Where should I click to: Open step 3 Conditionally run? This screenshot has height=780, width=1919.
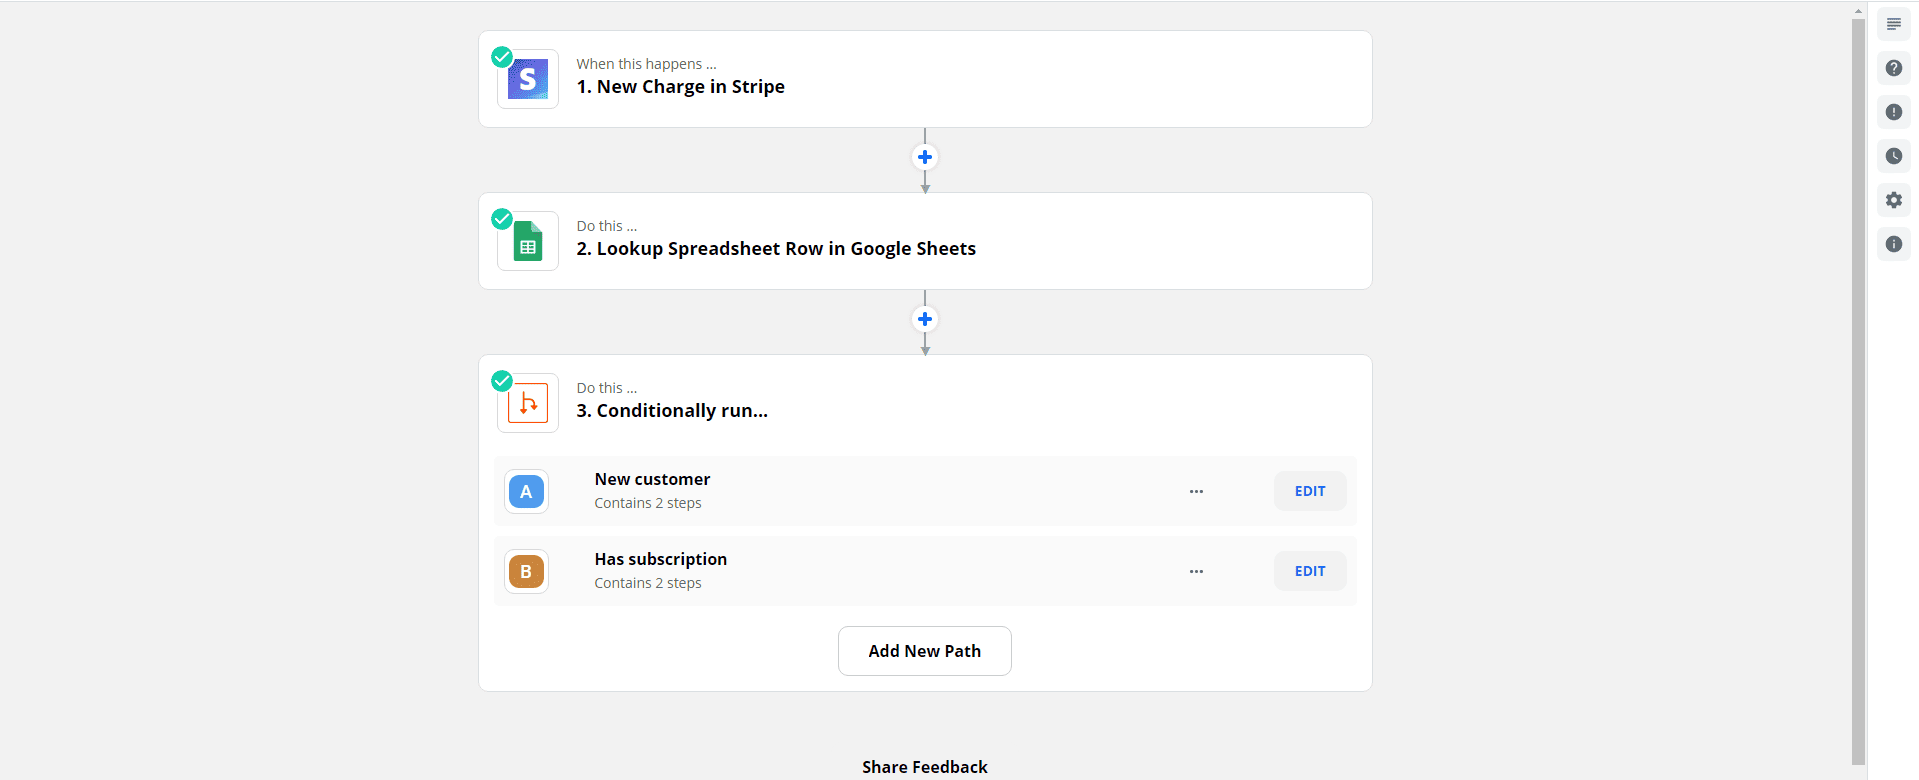tap(672, 411)
